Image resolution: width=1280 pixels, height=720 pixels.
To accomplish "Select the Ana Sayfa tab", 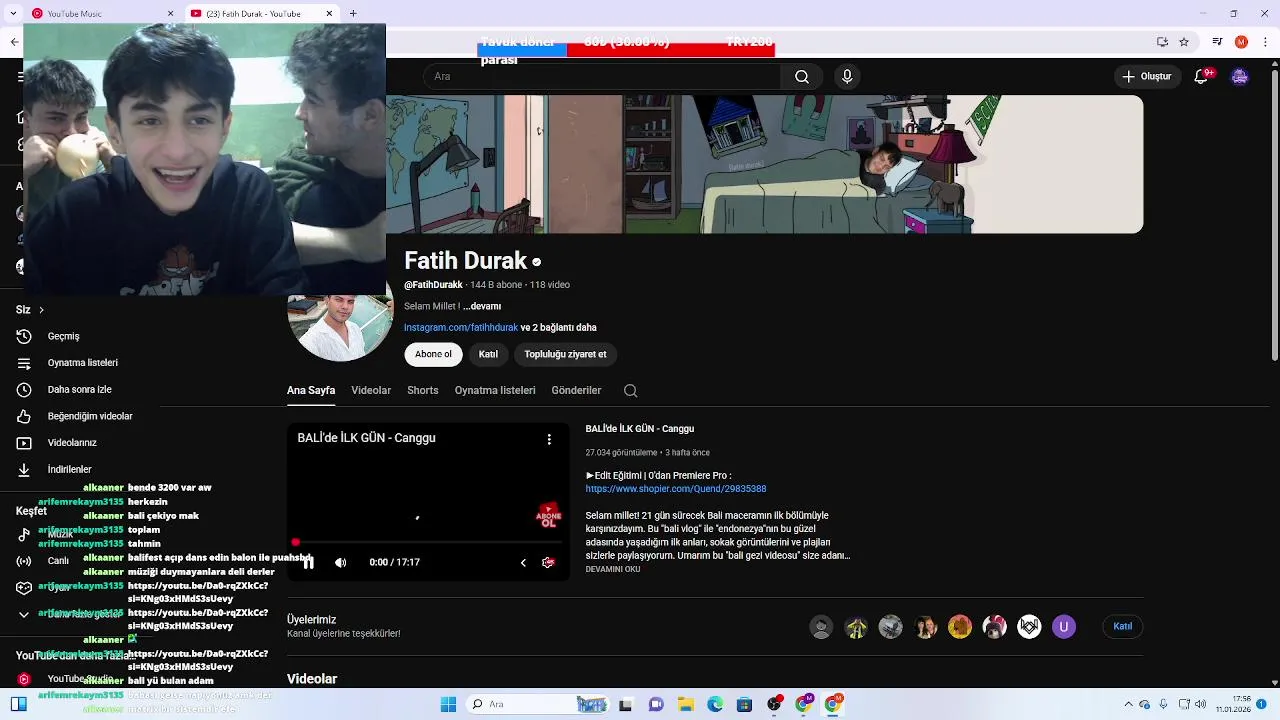I will 311,391.
